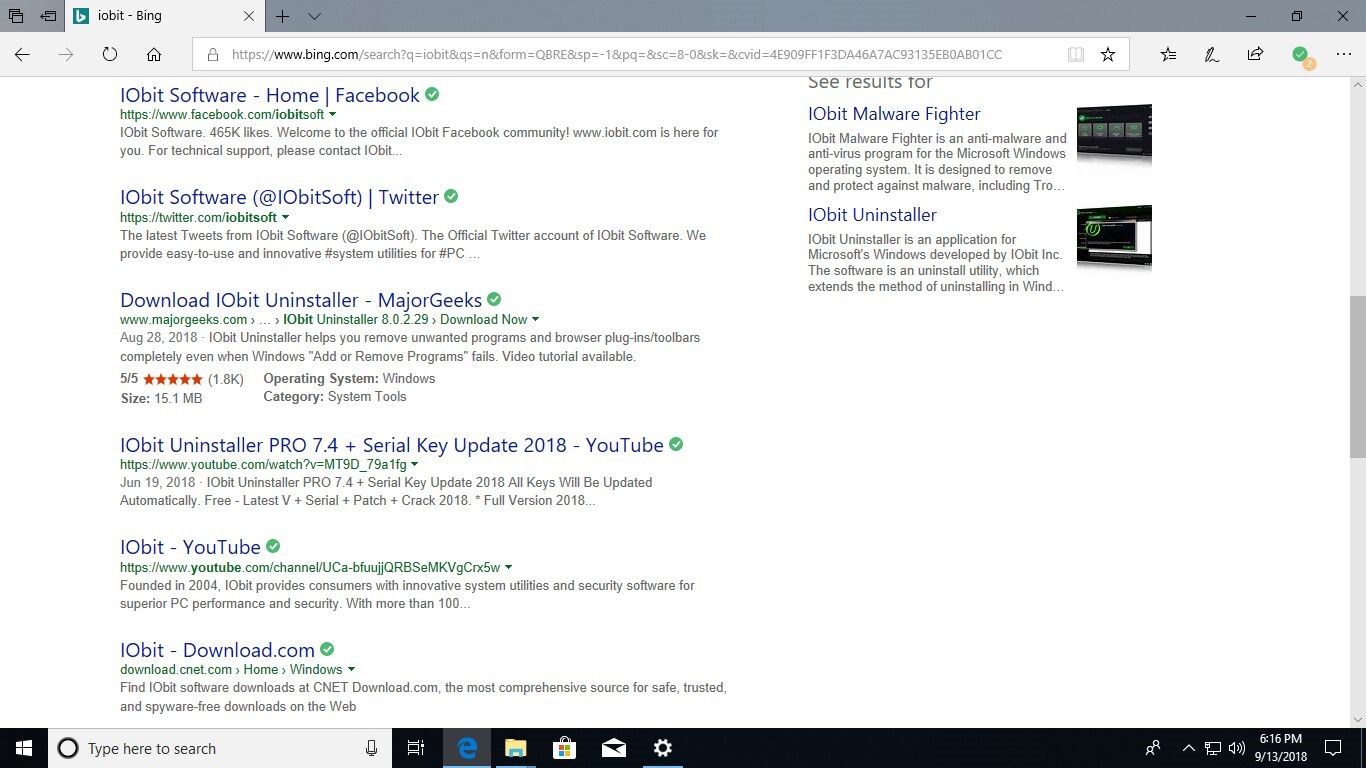
Task: Open tabs you've set aside
Action: [16, 16]
